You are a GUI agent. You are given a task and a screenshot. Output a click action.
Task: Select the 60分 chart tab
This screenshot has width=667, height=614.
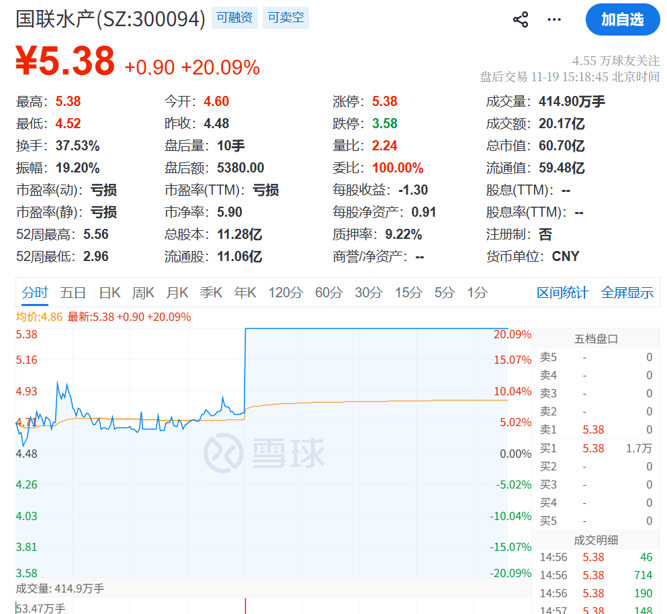coord(328,292)
